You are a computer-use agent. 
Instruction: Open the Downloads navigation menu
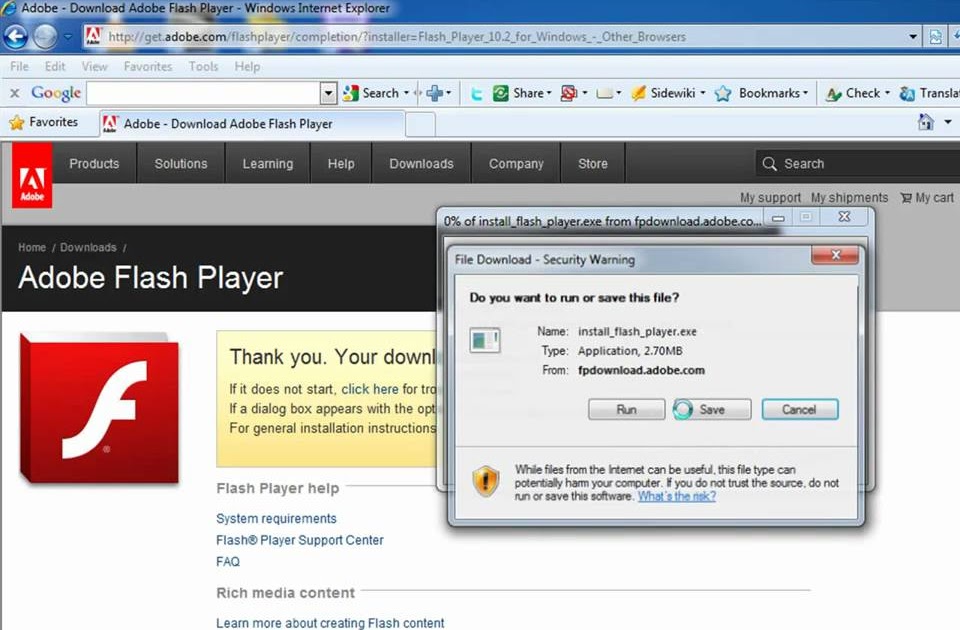421,163
